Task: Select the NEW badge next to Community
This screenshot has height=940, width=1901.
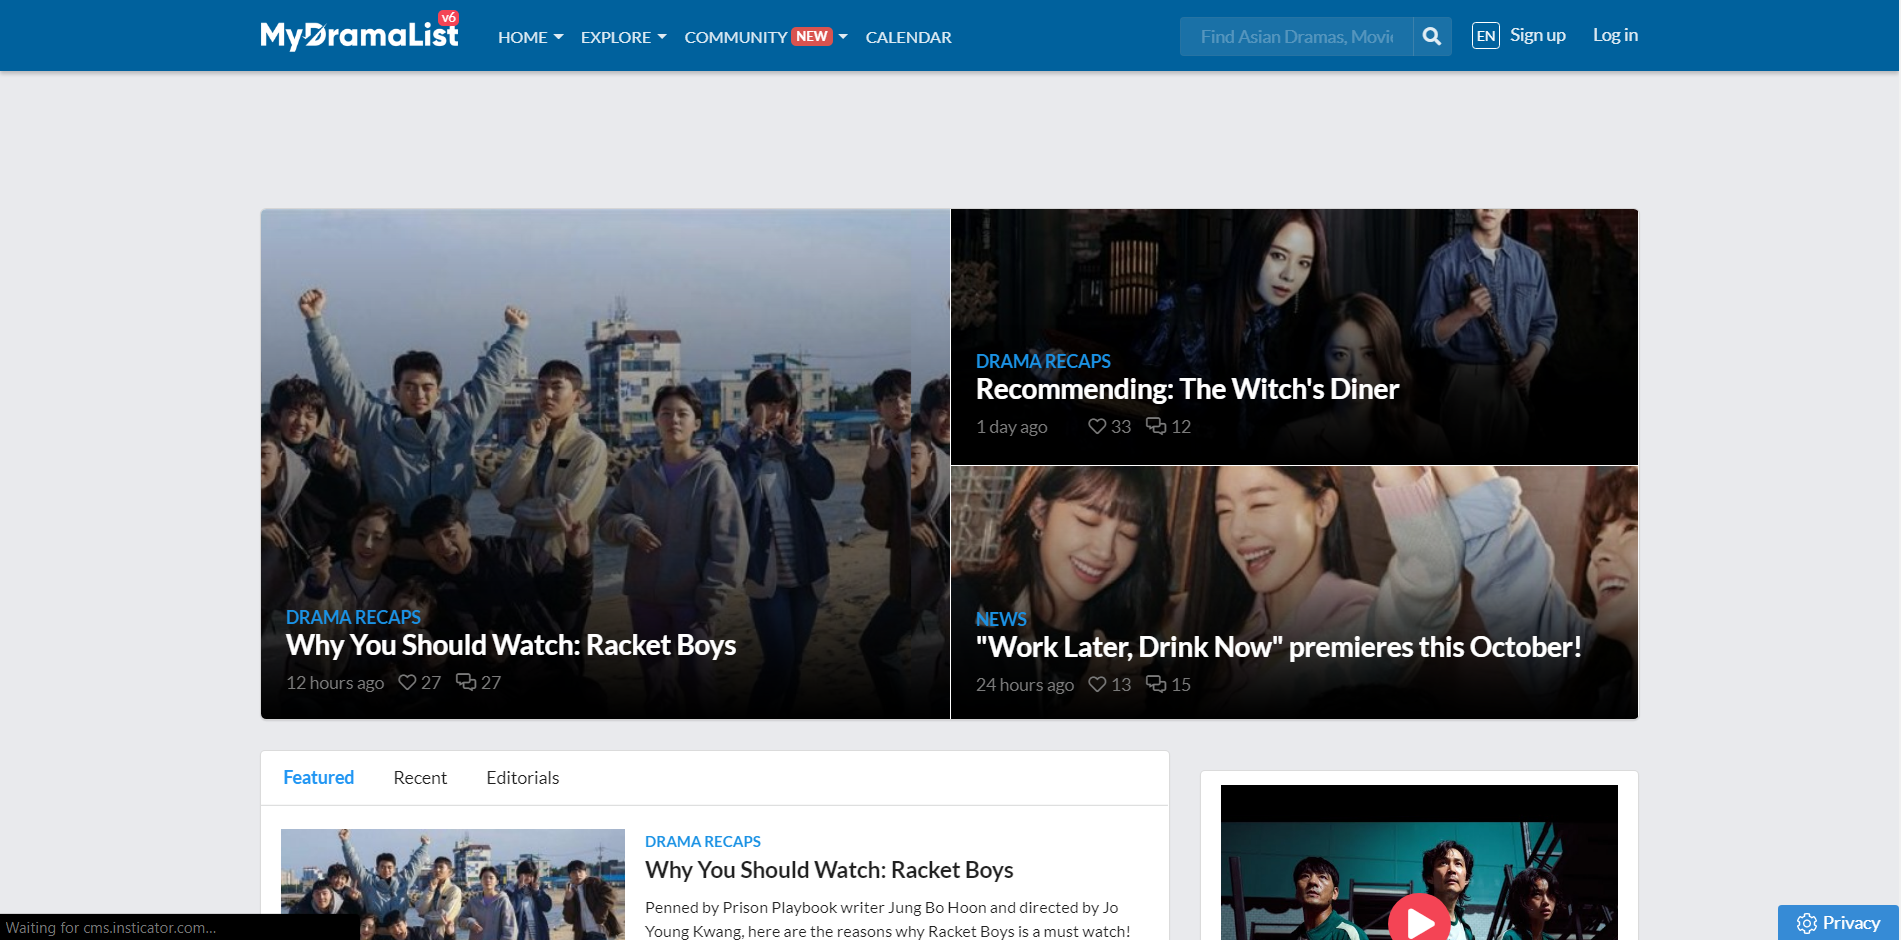Action: (x=810, y=35)
